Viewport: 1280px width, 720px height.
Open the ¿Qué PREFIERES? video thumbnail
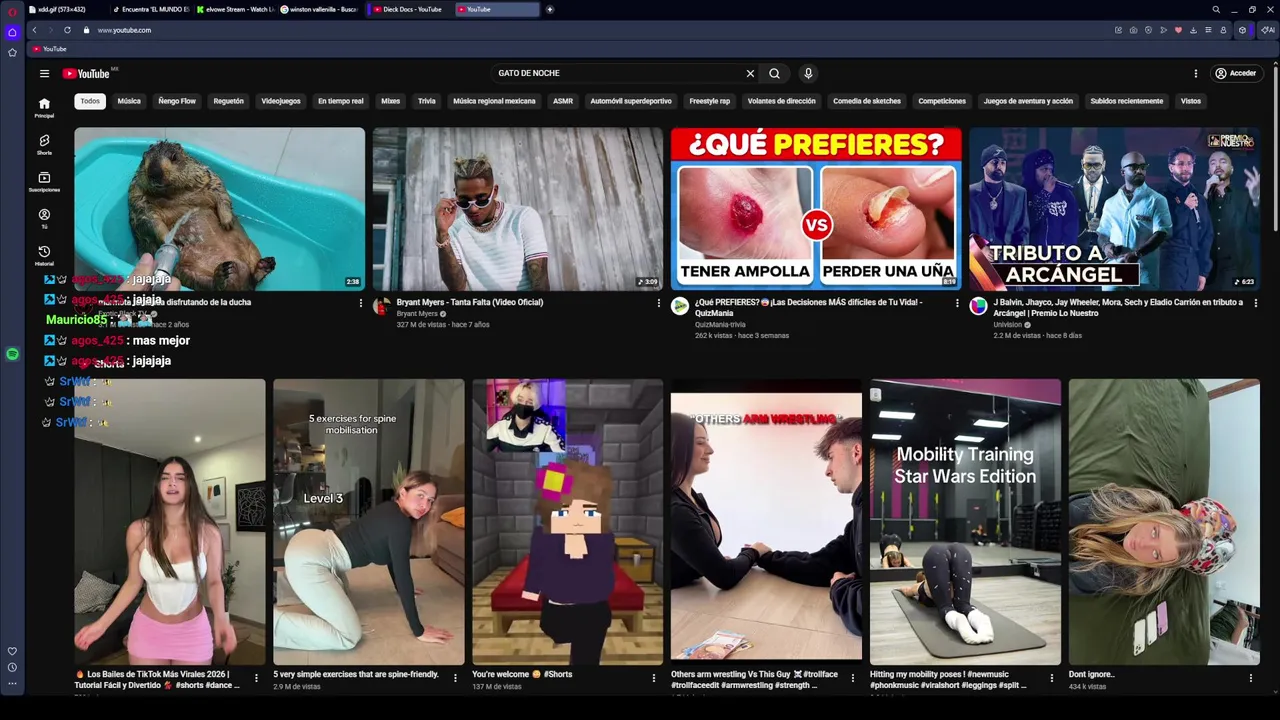tap(816, 209)
